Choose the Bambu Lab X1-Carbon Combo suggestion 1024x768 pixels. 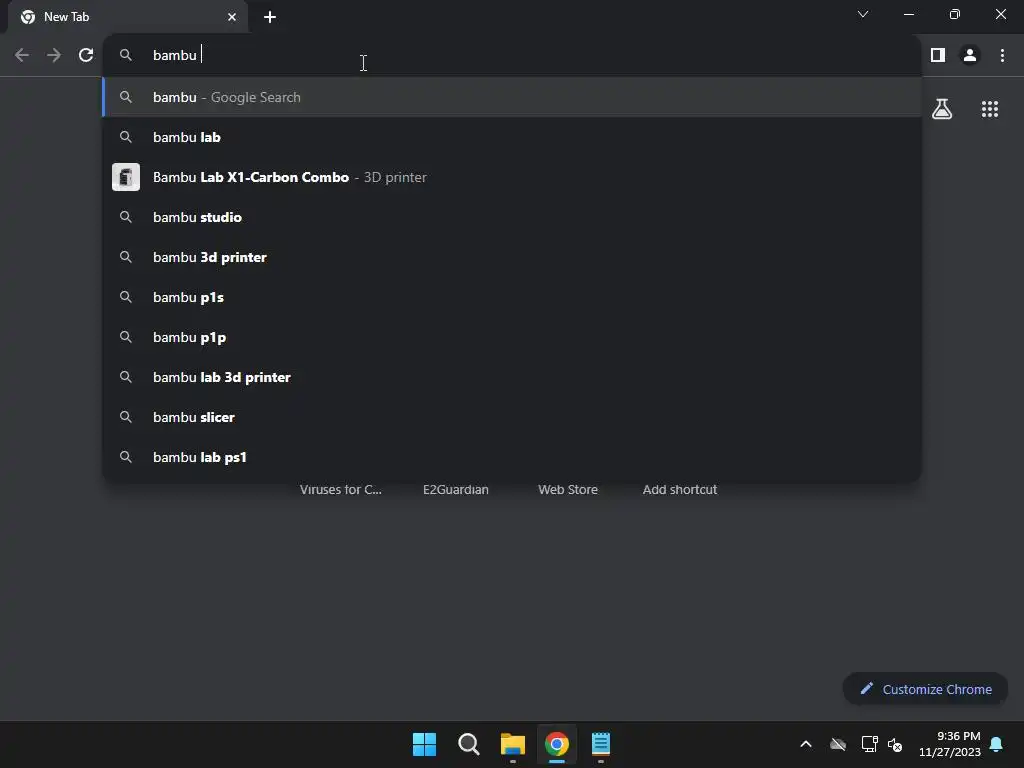click(x=512, y=177)
